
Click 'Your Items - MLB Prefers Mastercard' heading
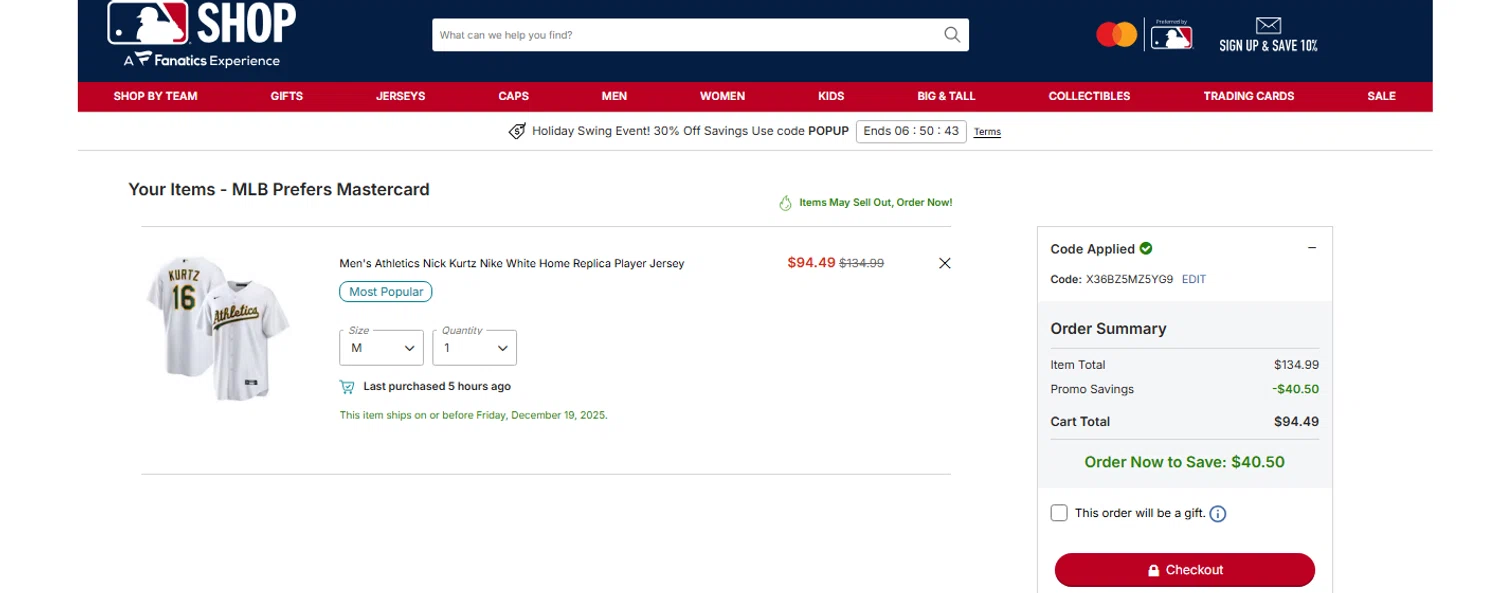coord(279,189)
